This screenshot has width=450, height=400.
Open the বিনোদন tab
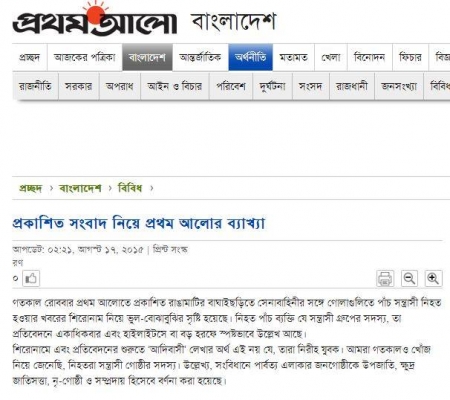pos(369,57)
